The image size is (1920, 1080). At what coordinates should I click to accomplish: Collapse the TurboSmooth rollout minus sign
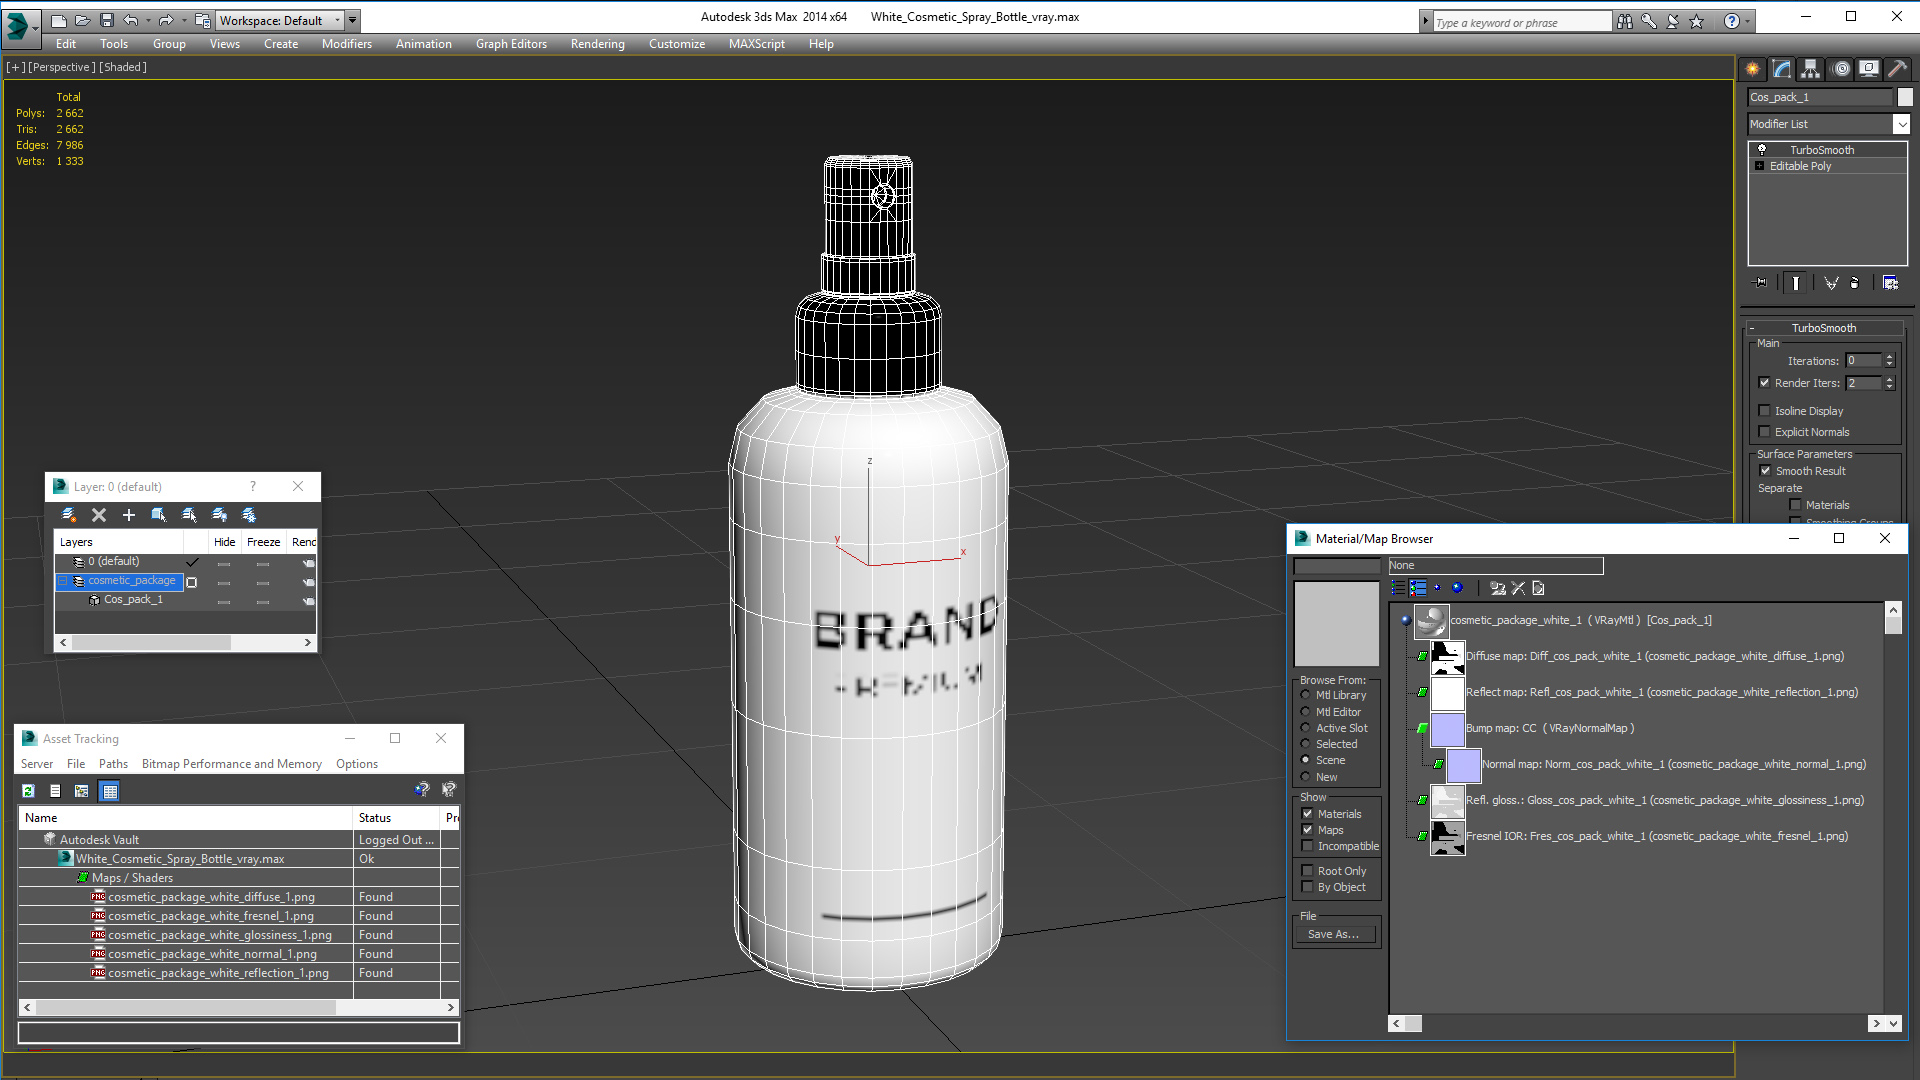1752,328
